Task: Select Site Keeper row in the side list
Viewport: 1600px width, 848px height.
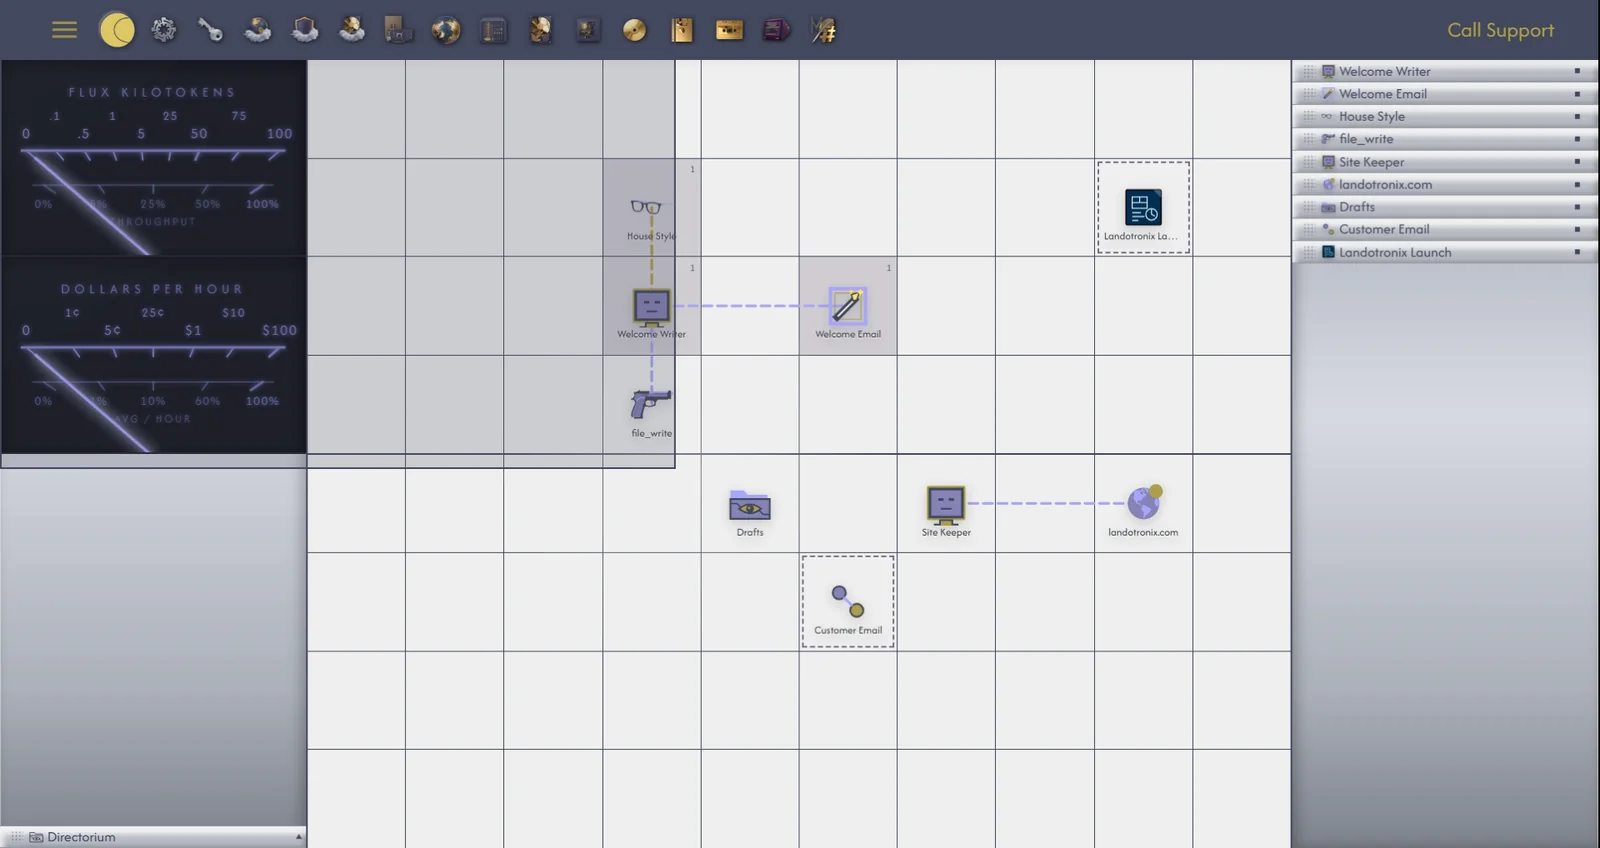Action: [1444, 162]
